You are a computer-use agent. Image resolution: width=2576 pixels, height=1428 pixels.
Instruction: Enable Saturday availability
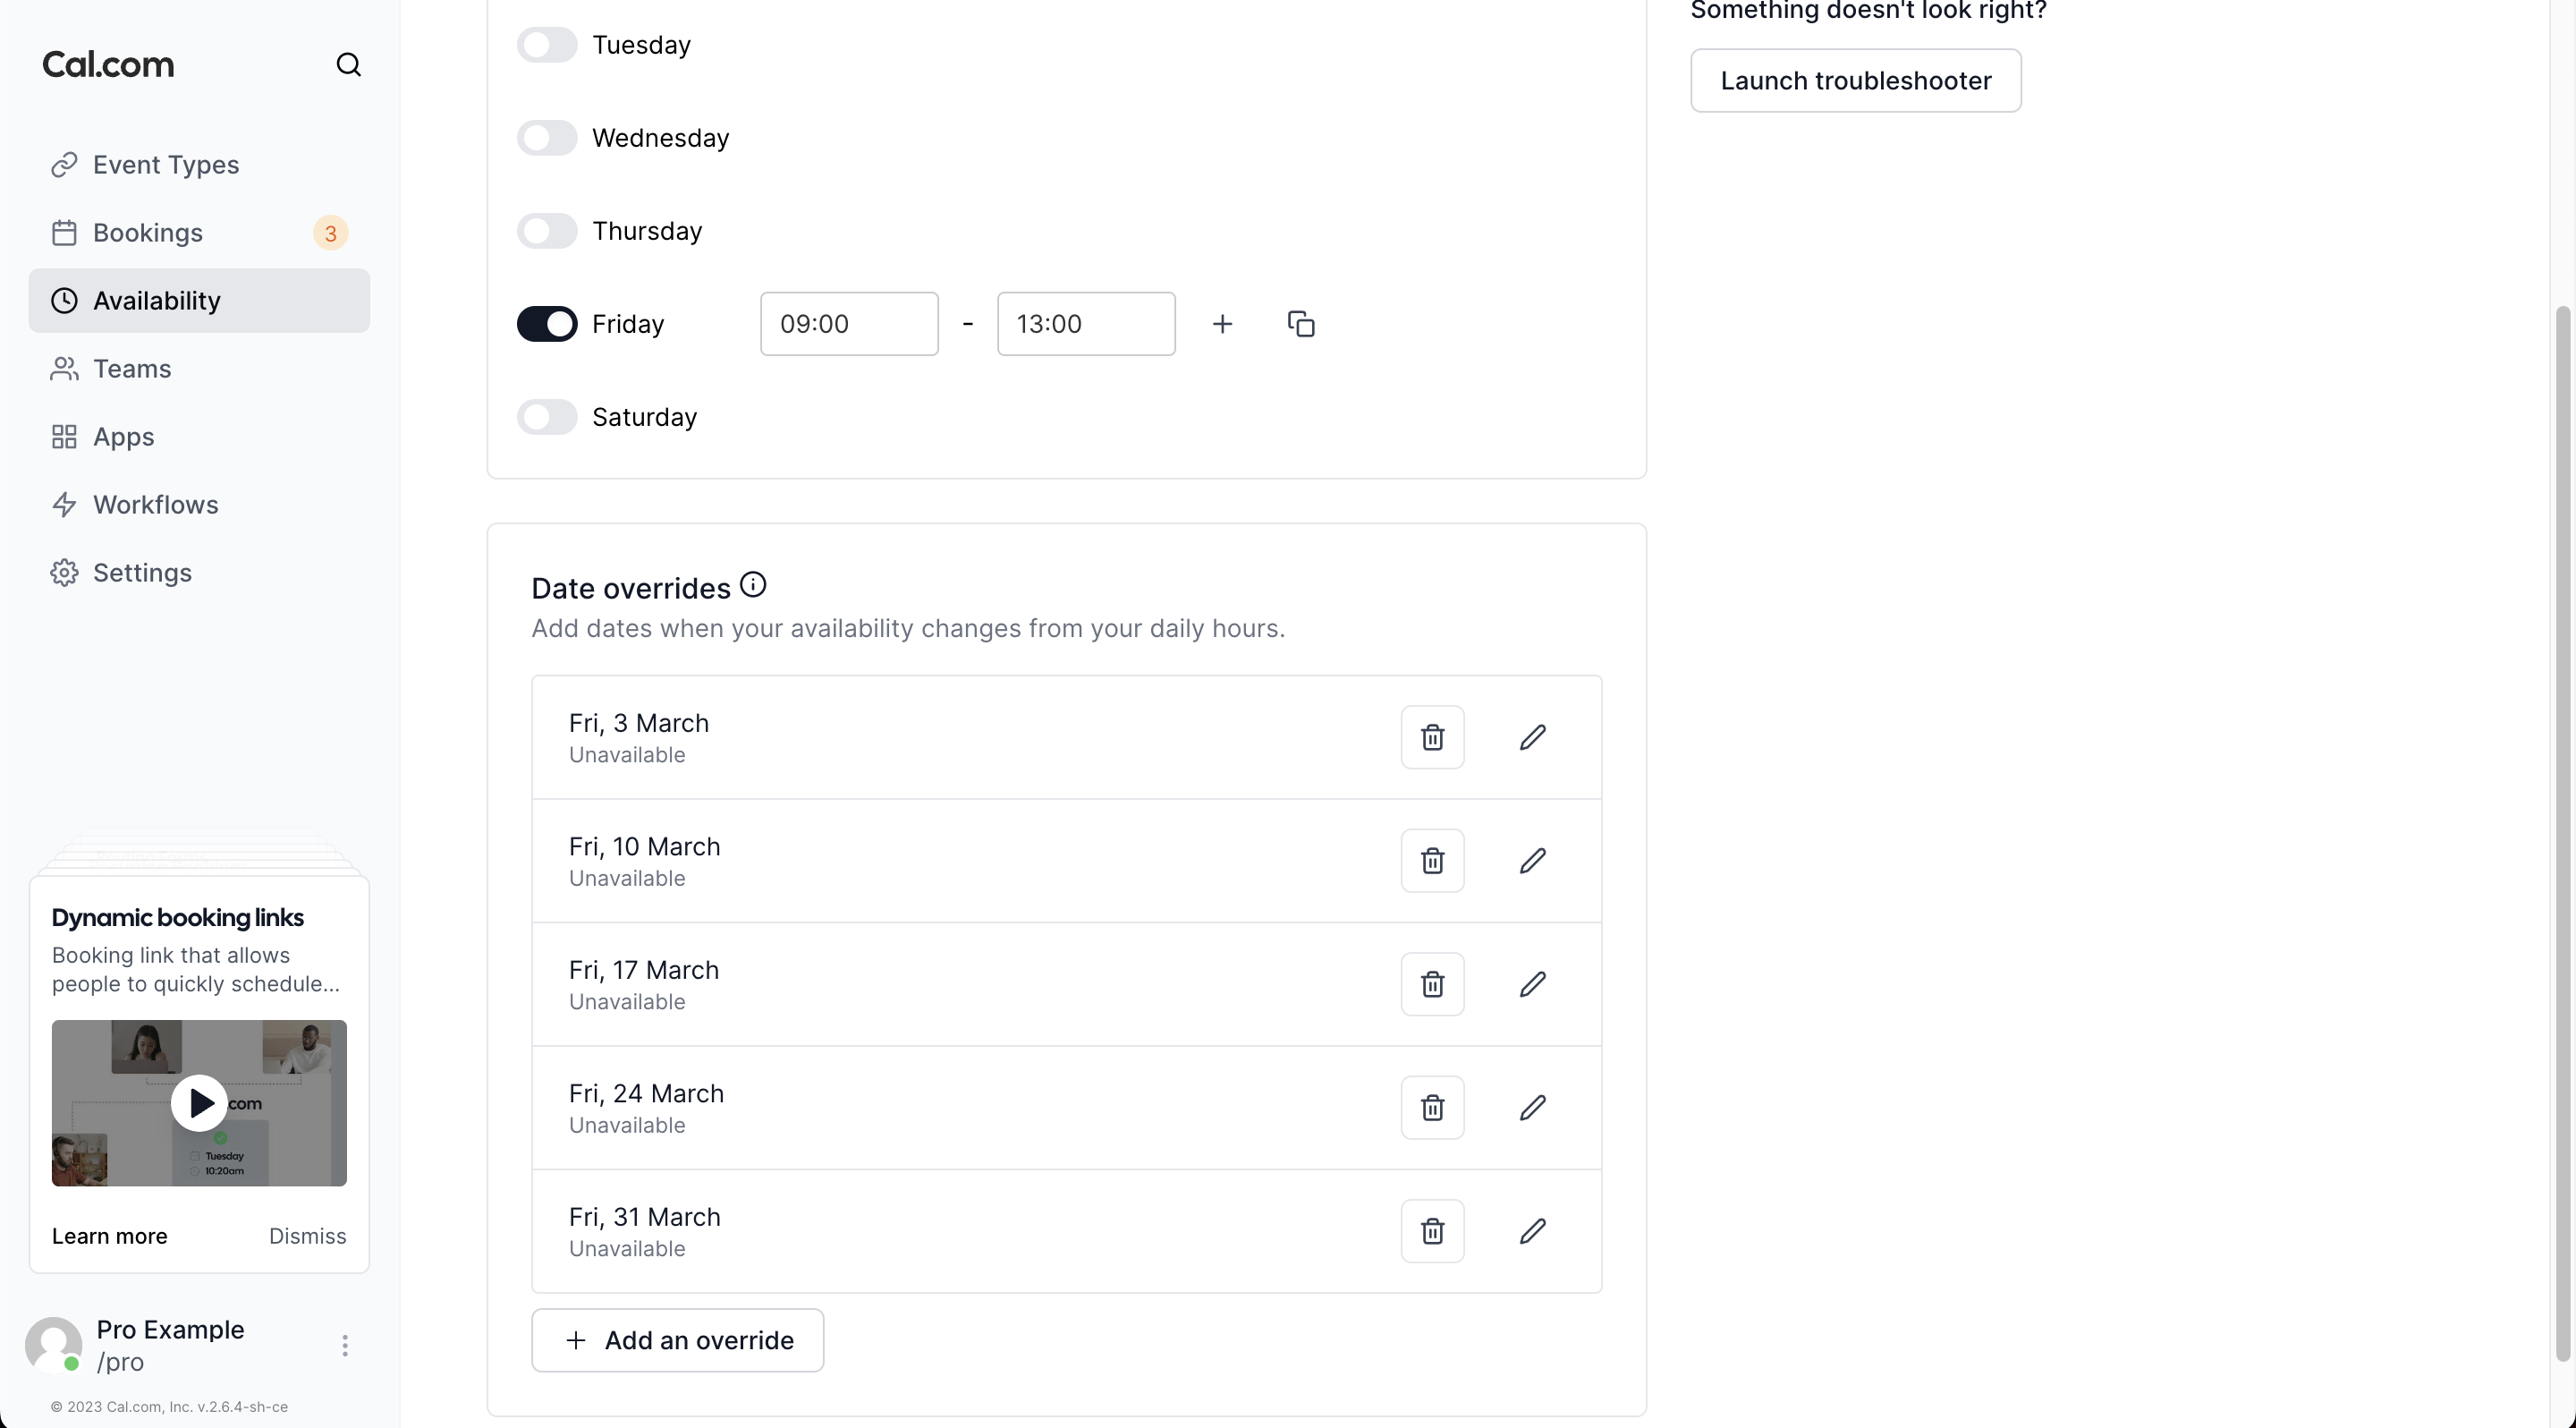(x=546, y=416)
